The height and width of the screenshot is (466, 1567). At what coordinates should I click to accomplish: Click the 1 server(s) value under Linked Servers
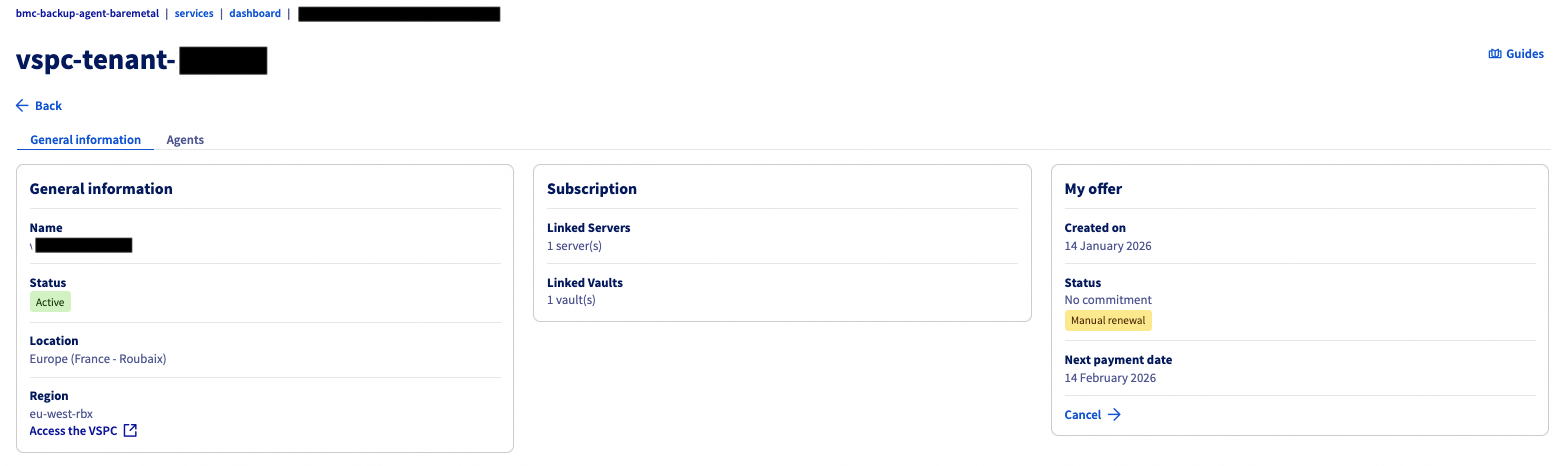(x=574, y=246)
